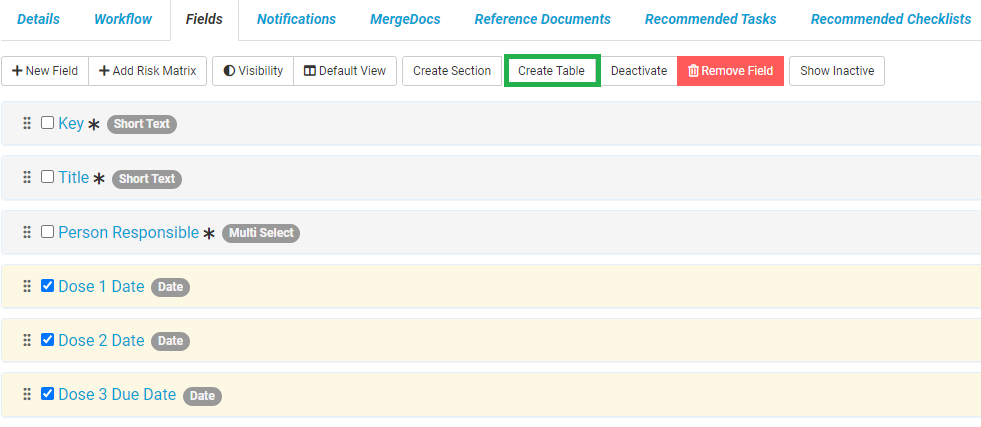Image resolution: width=981 pixels, height=427 pixels.
Task: Open the Workflow tab
Action: [123, 19]
